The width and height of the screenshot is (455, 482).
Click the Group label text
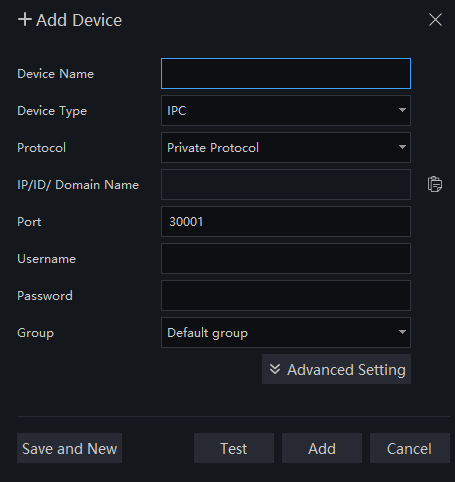(x=35, y=333)
